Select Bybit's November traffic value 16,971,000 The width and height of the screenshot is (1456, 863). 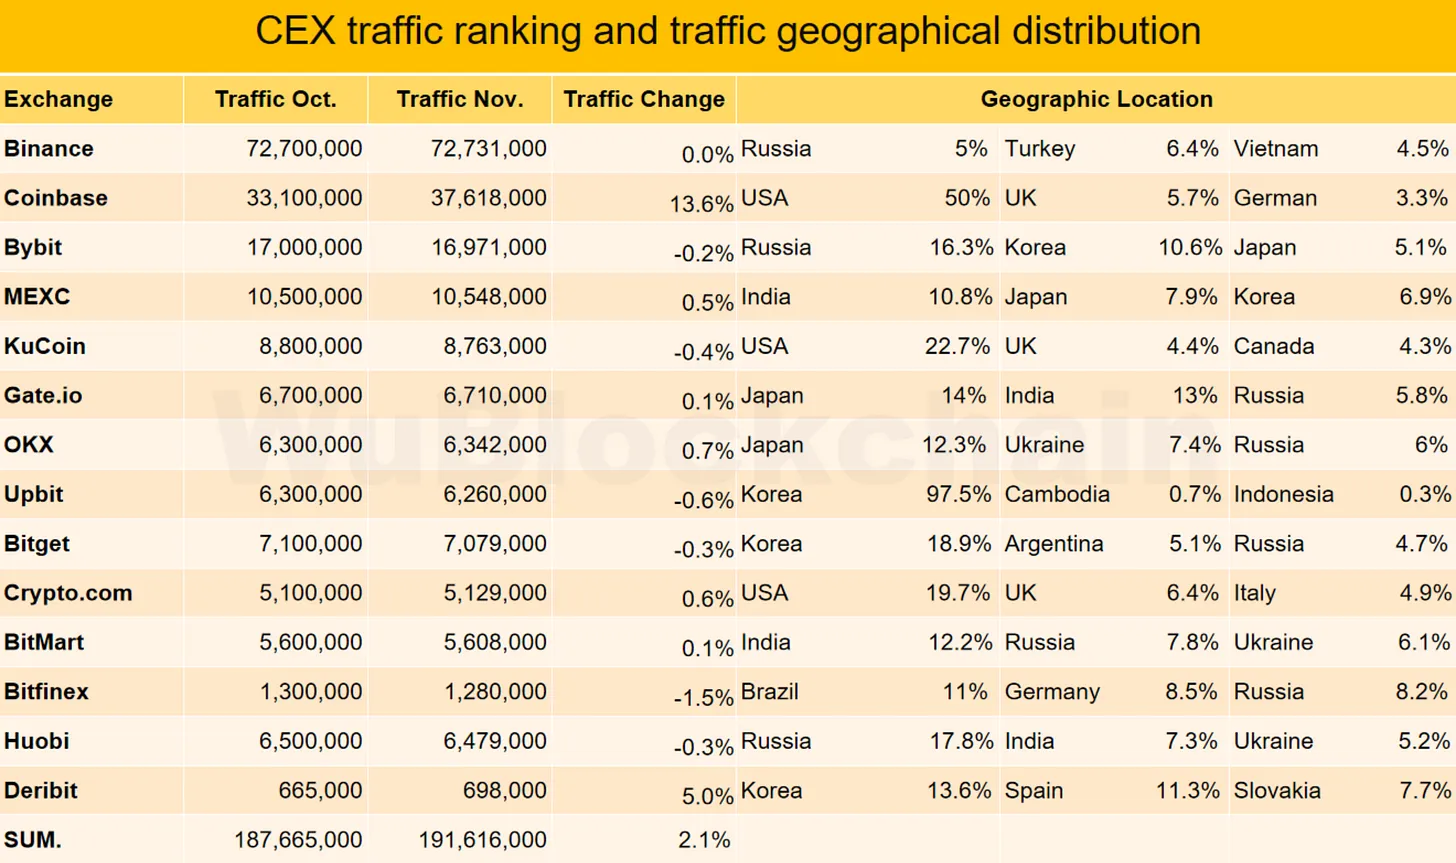point(488,247)
